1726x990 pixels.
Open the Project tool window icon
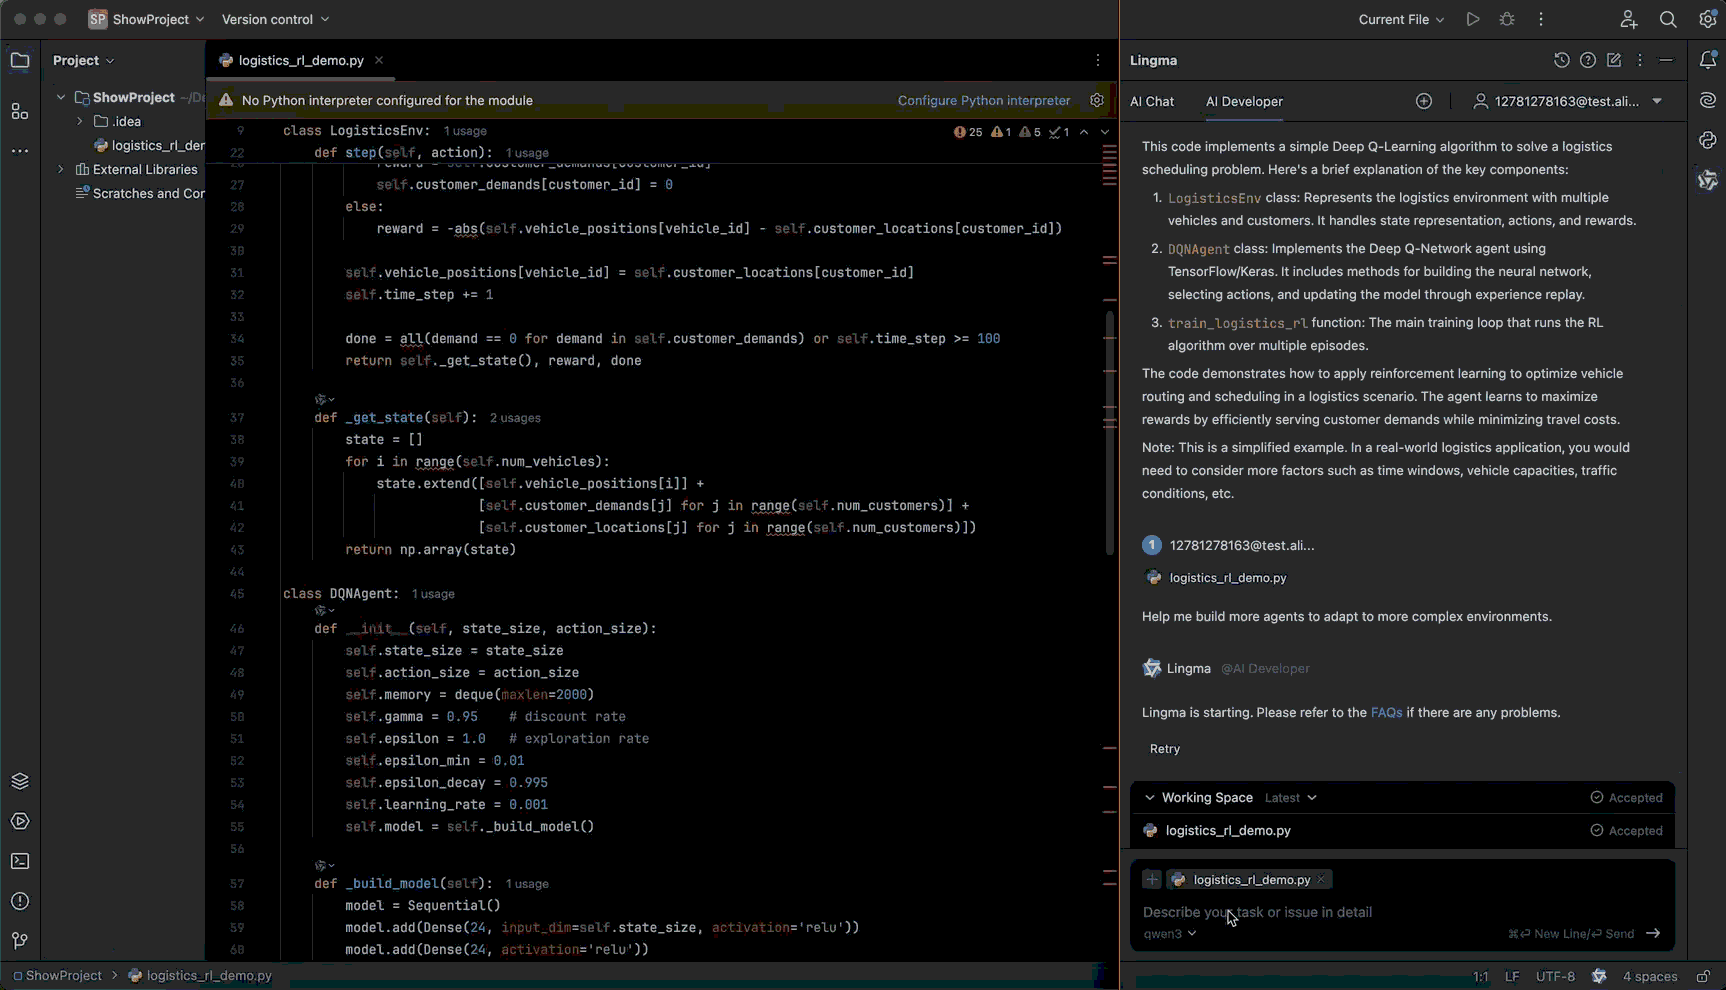[20, 61]
